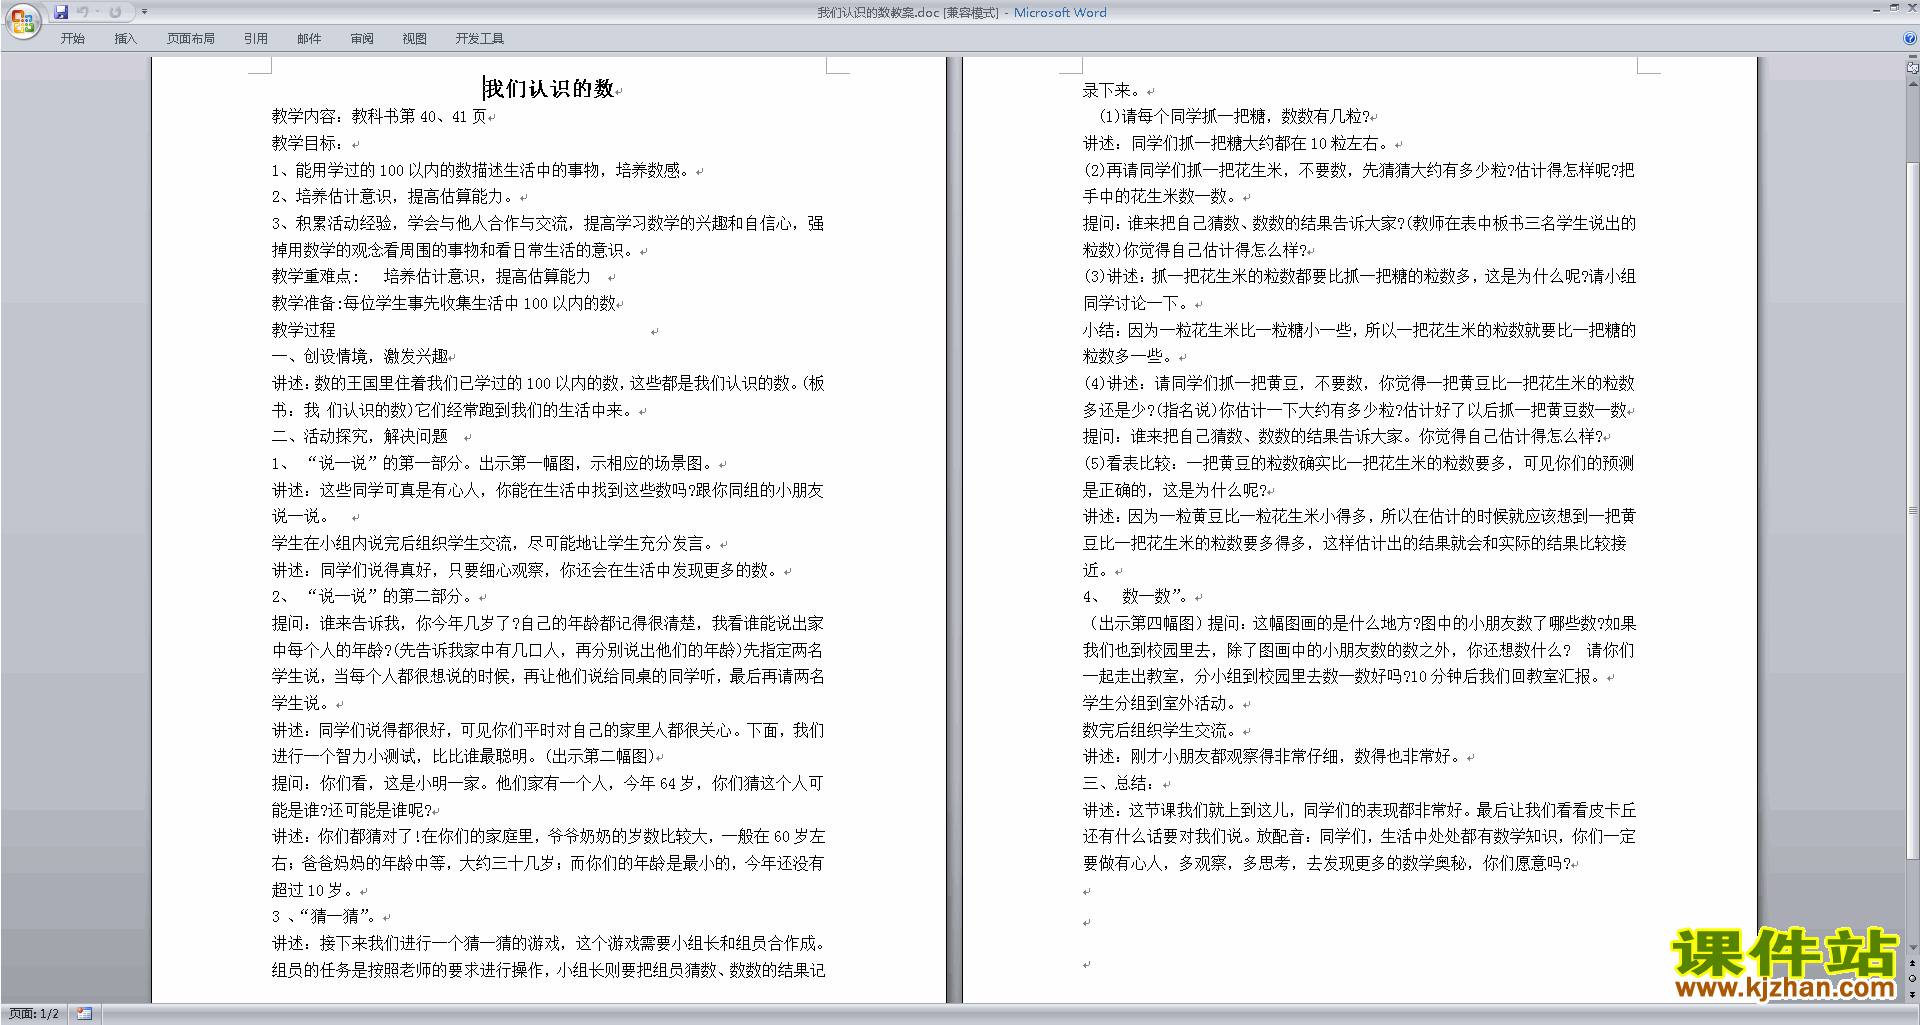The image size is (1920, 1025).
Task: Open the undo history dropdown arrow
Action: 98,12
